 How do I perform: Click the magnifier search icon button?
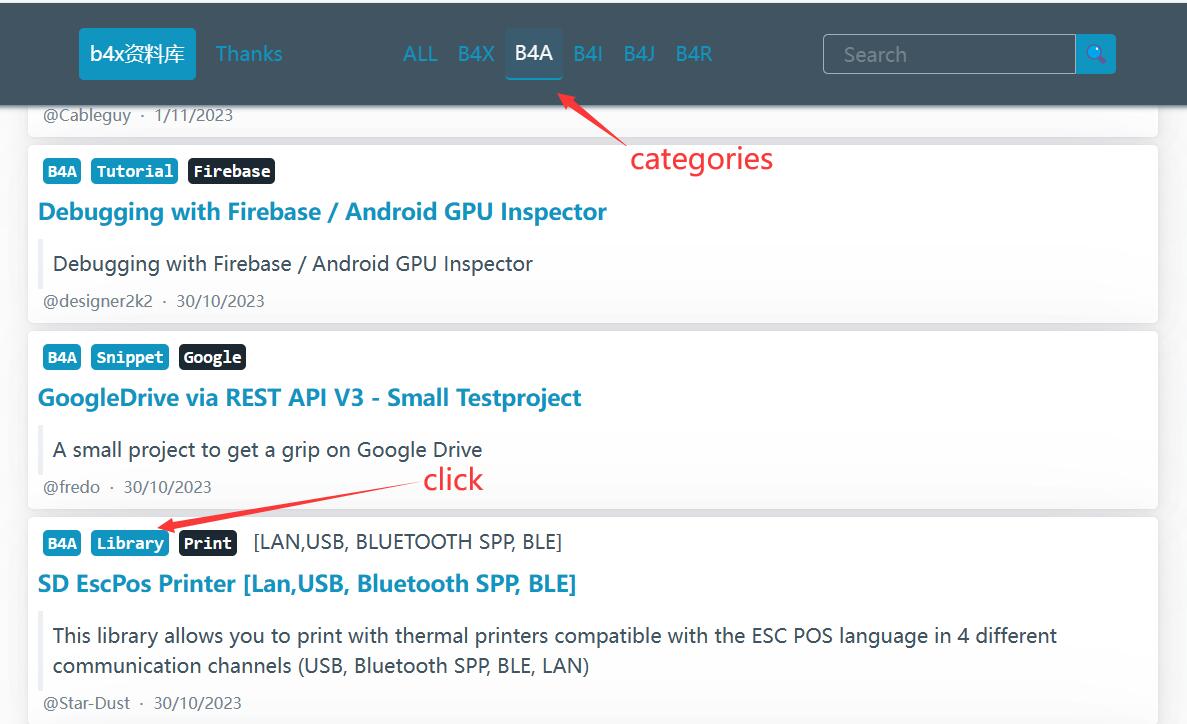(x=1096, y=54)
